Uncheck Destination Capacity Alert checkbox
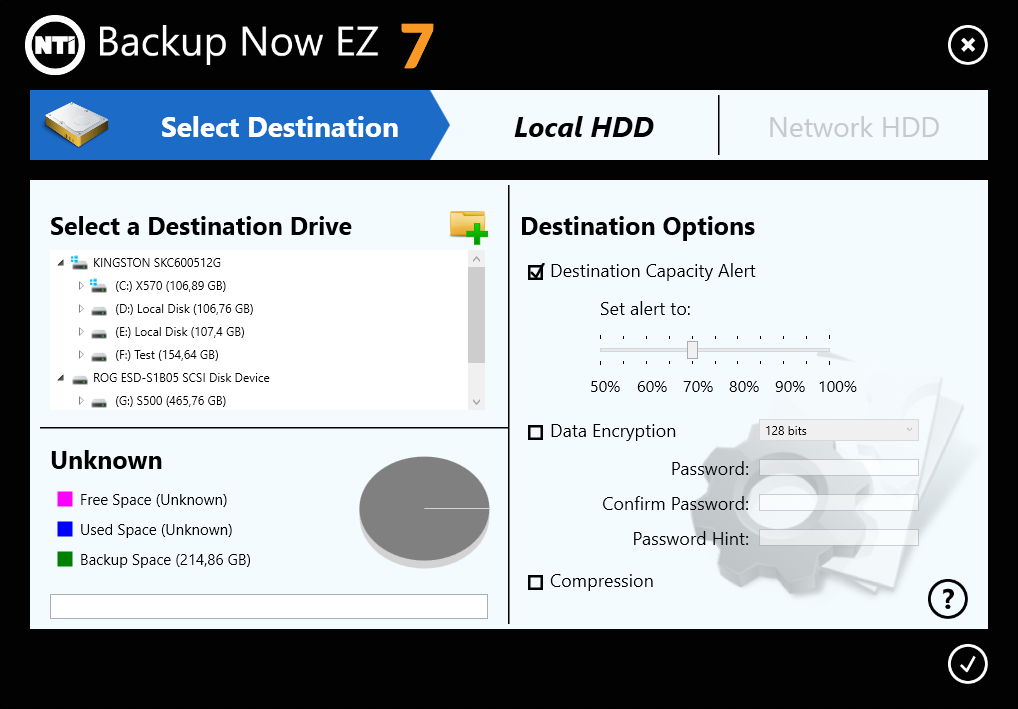Image resolution: width=1018 pixels, height=709 pixels. click(536, 272)
